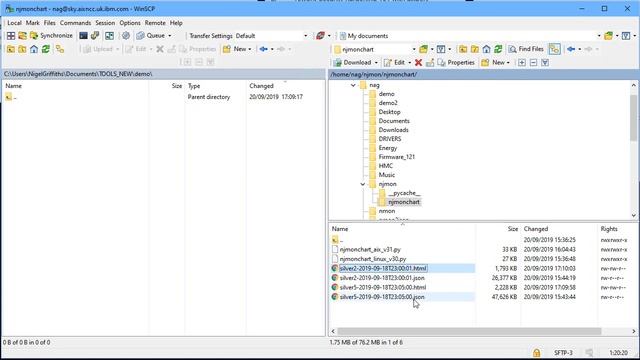640x360 pixels.
Task: Open the Local menu
Action: [14, 23]
